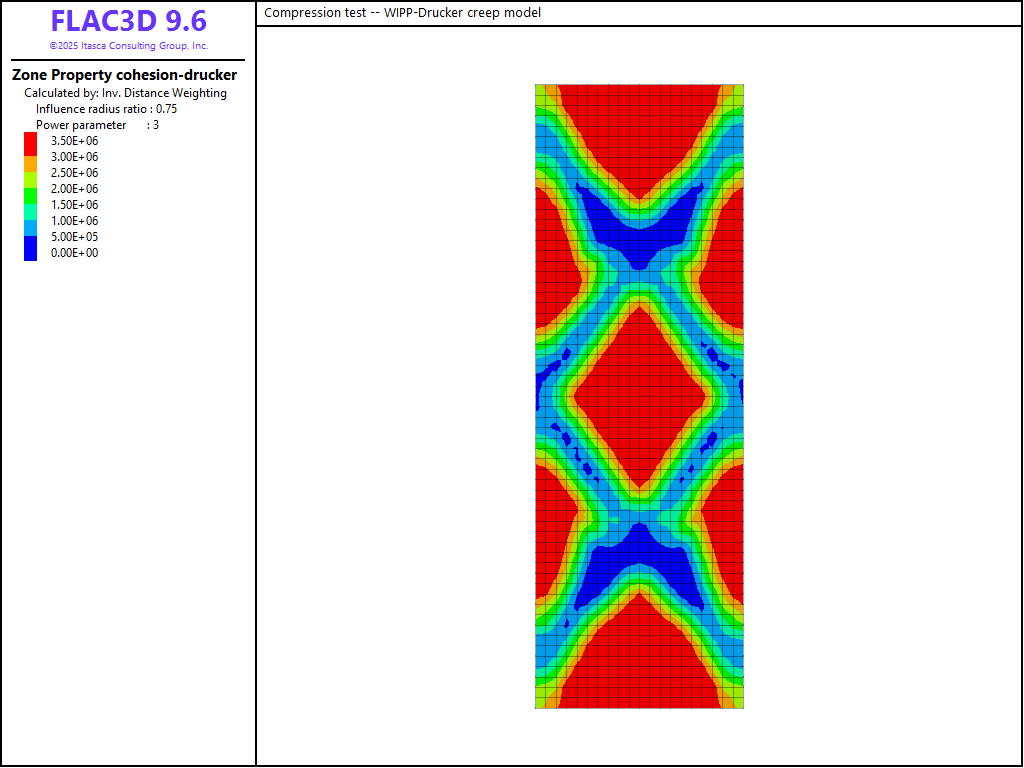Select the Influence radius ratio 0.75 entry
Viewport: 1024px width, 768px height.
[107, 109]
